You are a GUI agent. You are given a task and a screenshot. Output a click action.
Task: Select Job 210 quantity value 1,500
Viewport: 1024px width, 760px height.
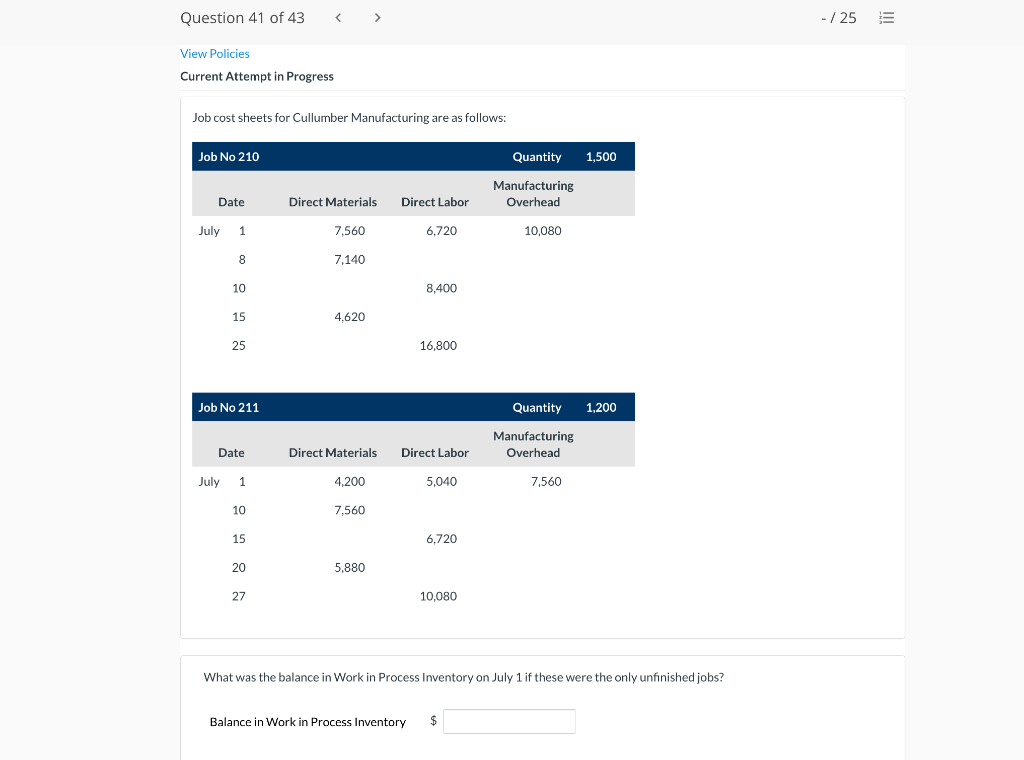(x=601, y=157)
